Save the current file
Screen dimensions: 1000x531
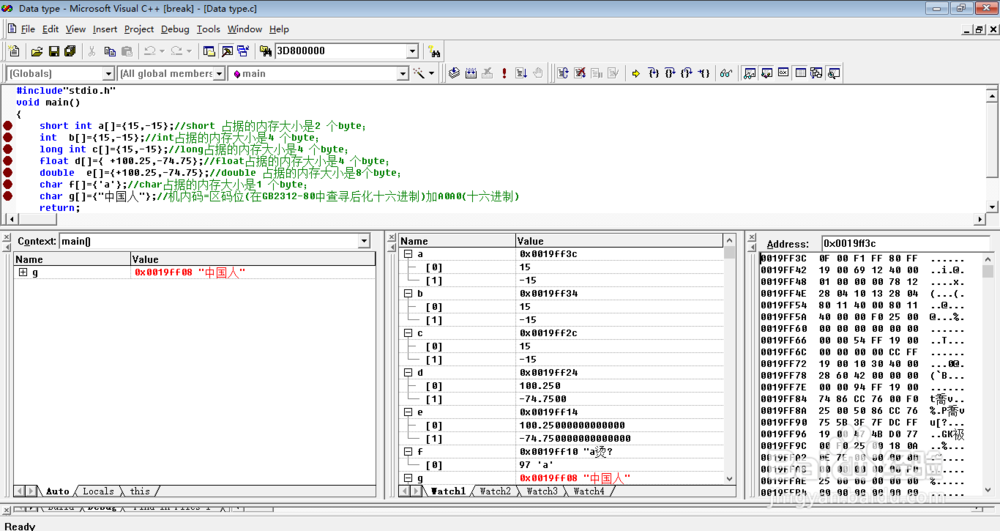(54, 51)
